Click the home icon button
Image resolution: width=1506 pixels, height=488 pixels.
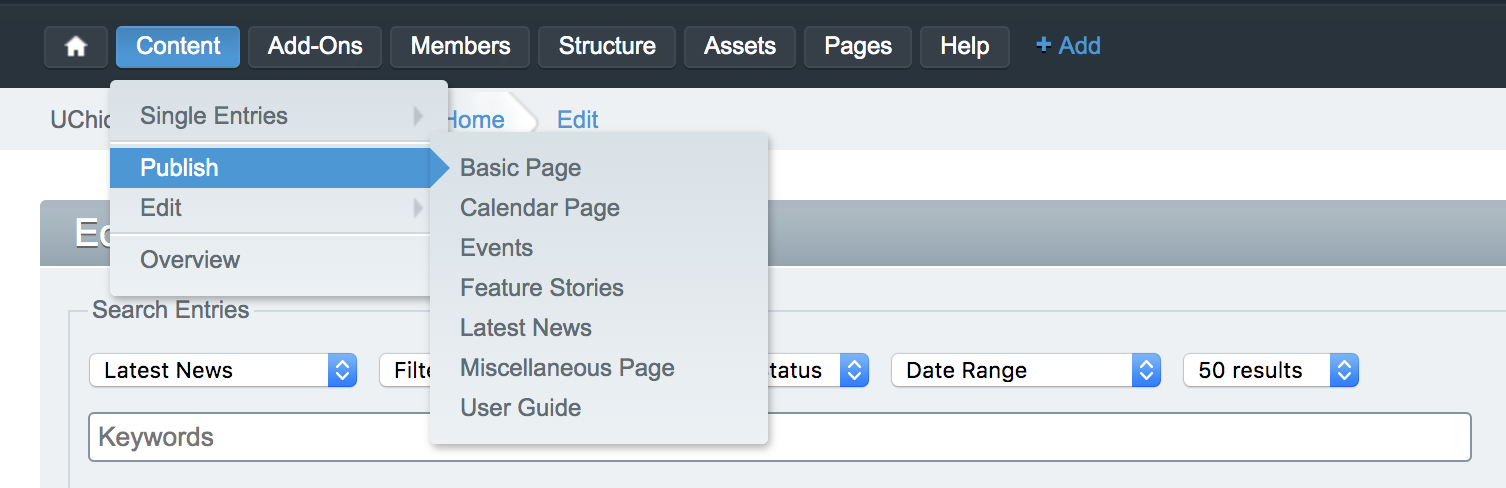click(x=76, y=47)
